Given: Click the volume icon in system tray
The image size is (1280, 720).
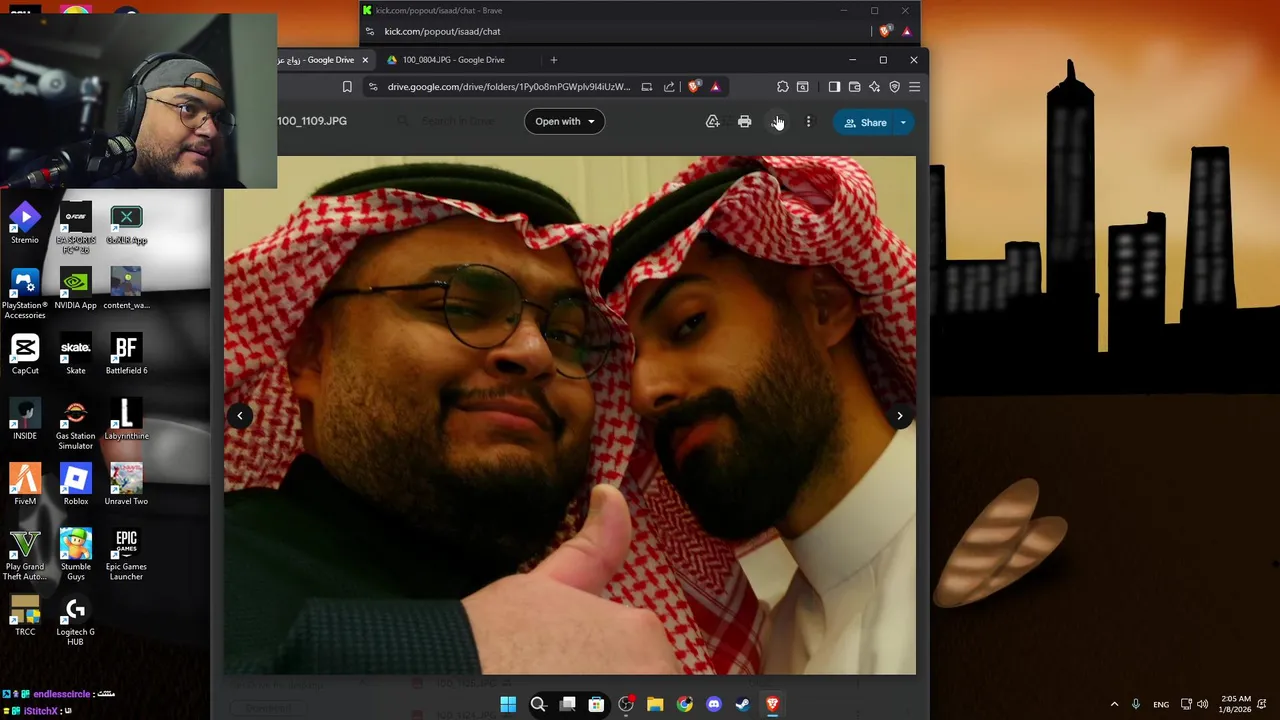Looking at the screenshot, I should pos(1202,704).
